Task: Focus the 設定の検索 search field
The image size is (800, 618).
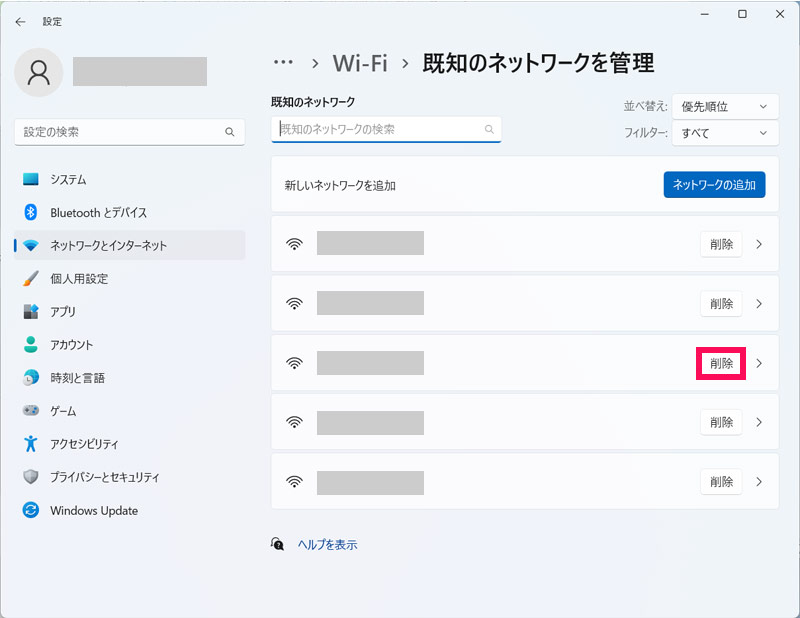Action: tap(130, 132)
